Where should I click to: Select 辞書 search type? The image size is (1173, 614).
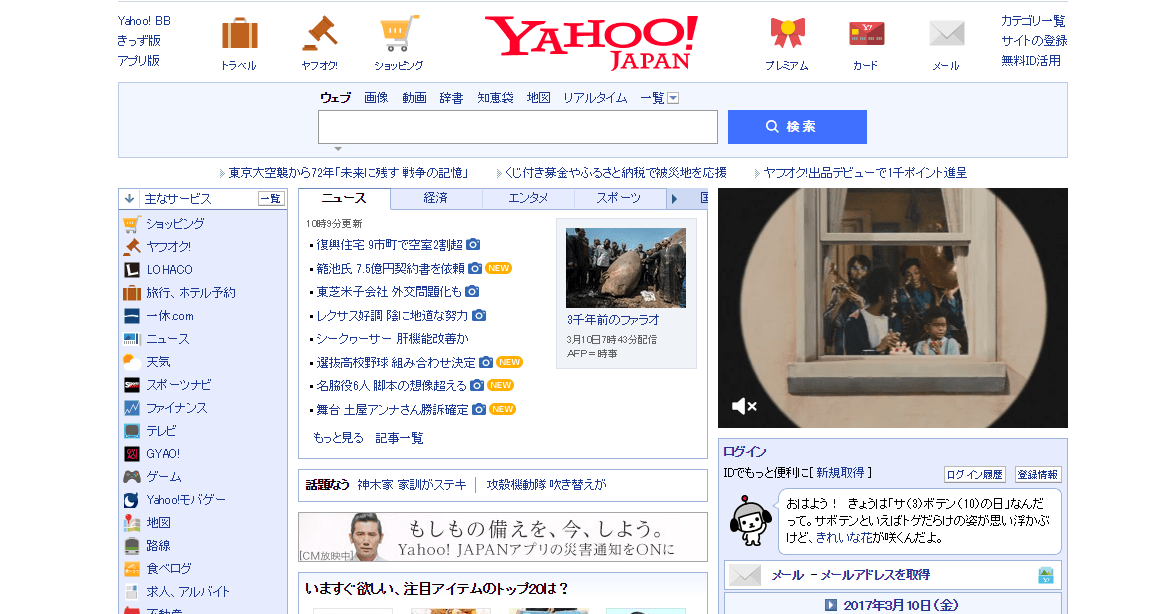[451, 98]
